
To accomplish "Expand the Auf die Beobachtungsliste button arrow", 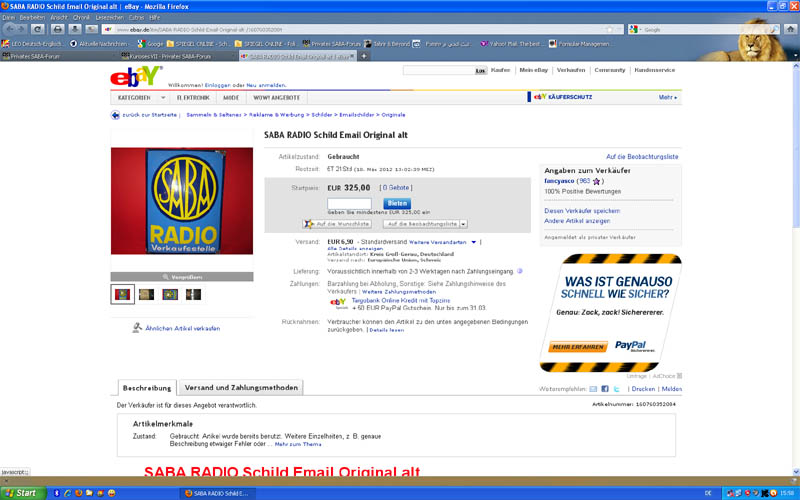I will pos(463,224).
